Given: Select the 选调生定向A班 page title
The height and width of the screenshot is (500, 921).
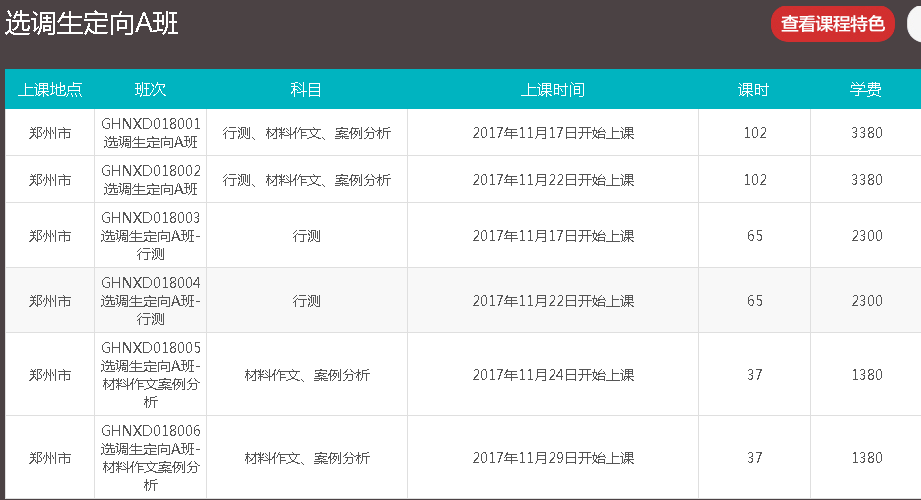Looking at the screenshot, I should (x=92, y=24).
